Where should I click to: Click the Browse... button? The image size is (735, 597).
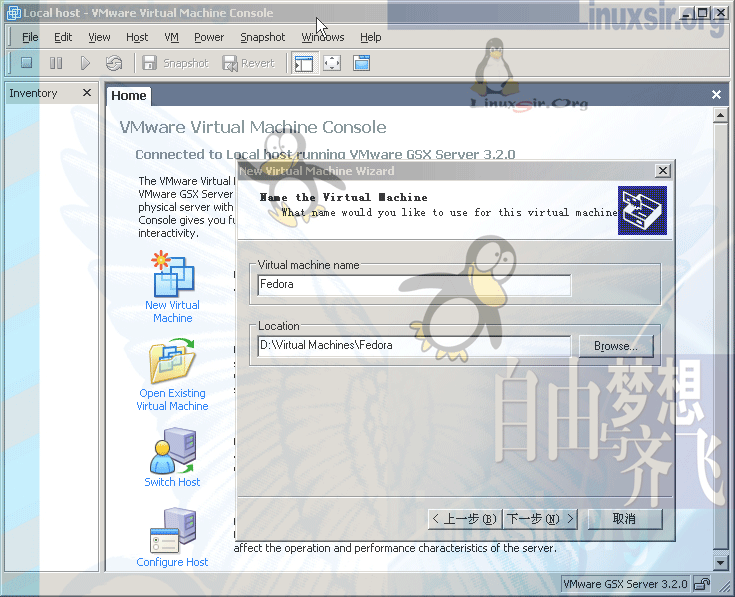pyautogui.click(x=616, y=346)
